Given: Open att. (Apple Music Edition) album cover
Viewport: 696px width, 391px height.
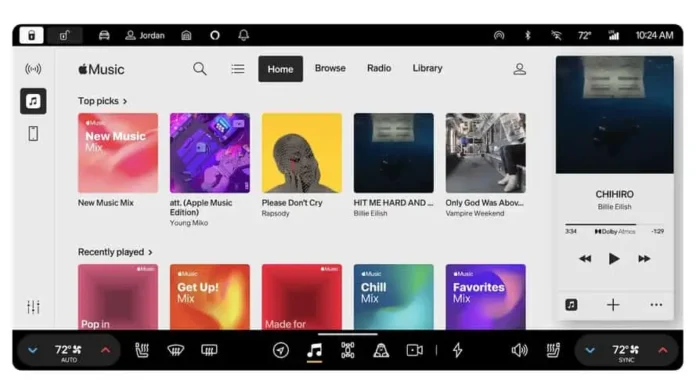Looking at the screenshot, I should tap(210, 153).
